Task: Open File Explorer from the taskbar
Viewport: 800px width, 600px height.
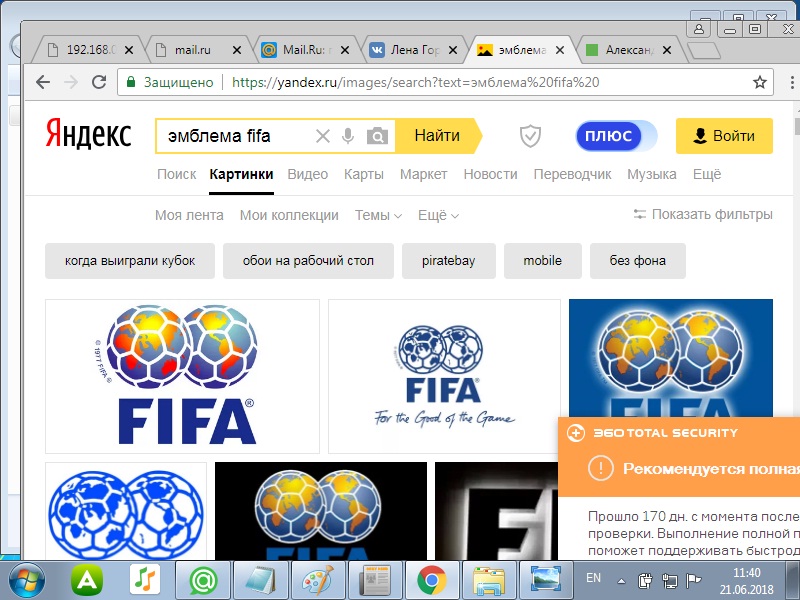Action: click(x=489, y=580)
